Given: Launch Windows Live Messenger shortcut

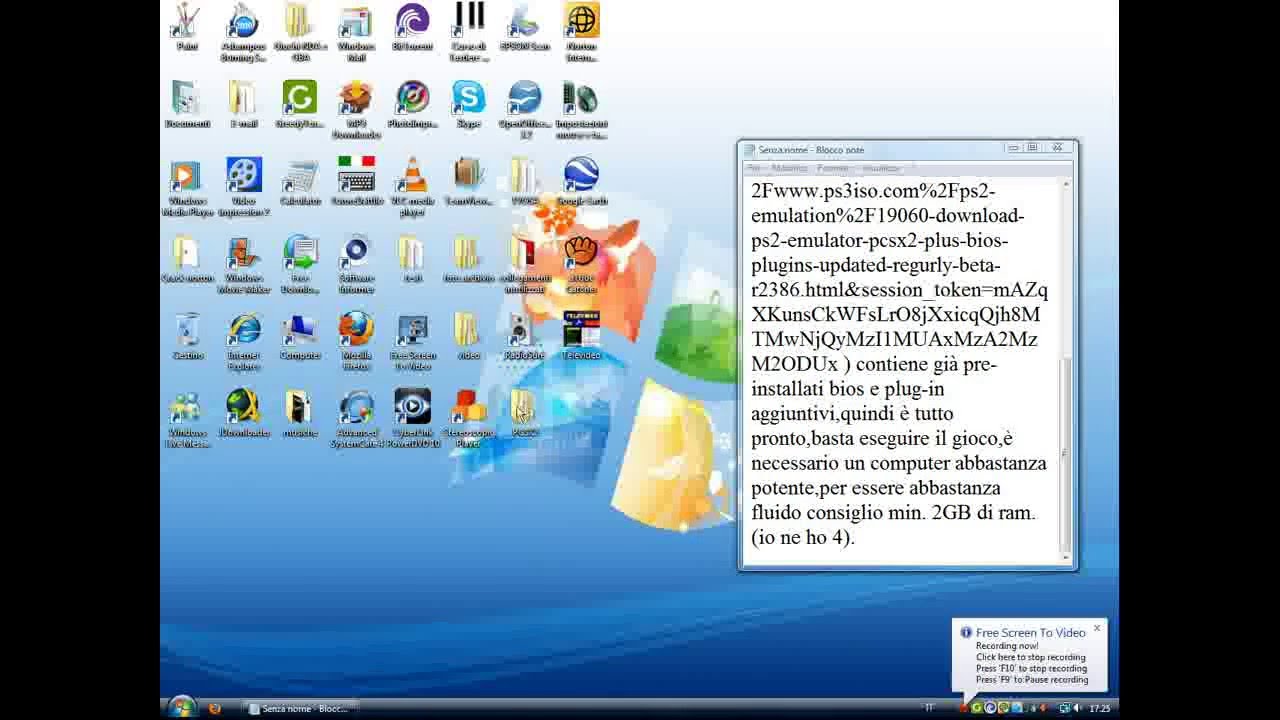Looking at the screenshot, I should [x=187, y=419].
